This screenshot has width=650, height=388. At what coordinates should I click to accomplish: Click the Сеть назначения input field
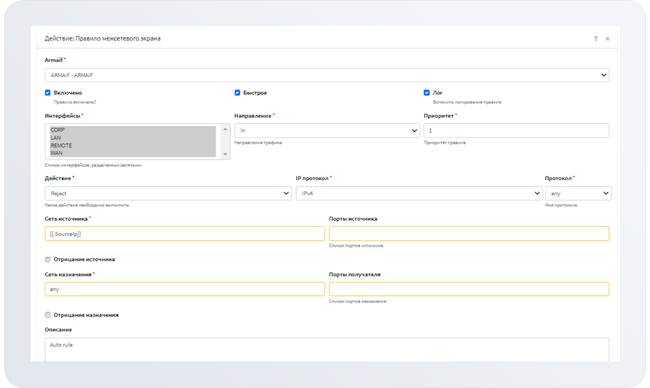pyautogui.click(x=185, y=289)
